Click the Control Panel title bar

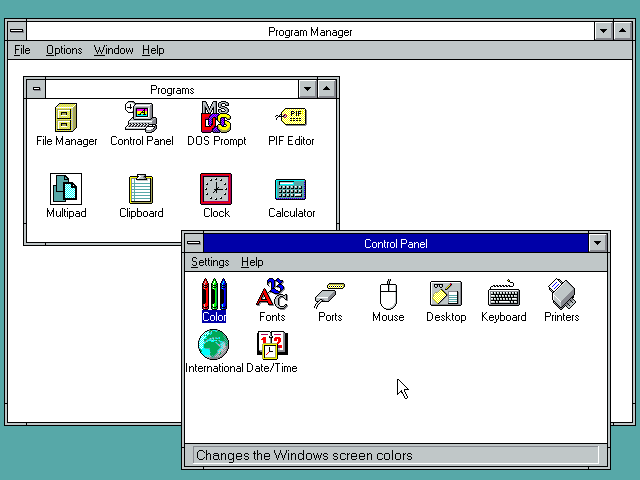click(396, 243)
